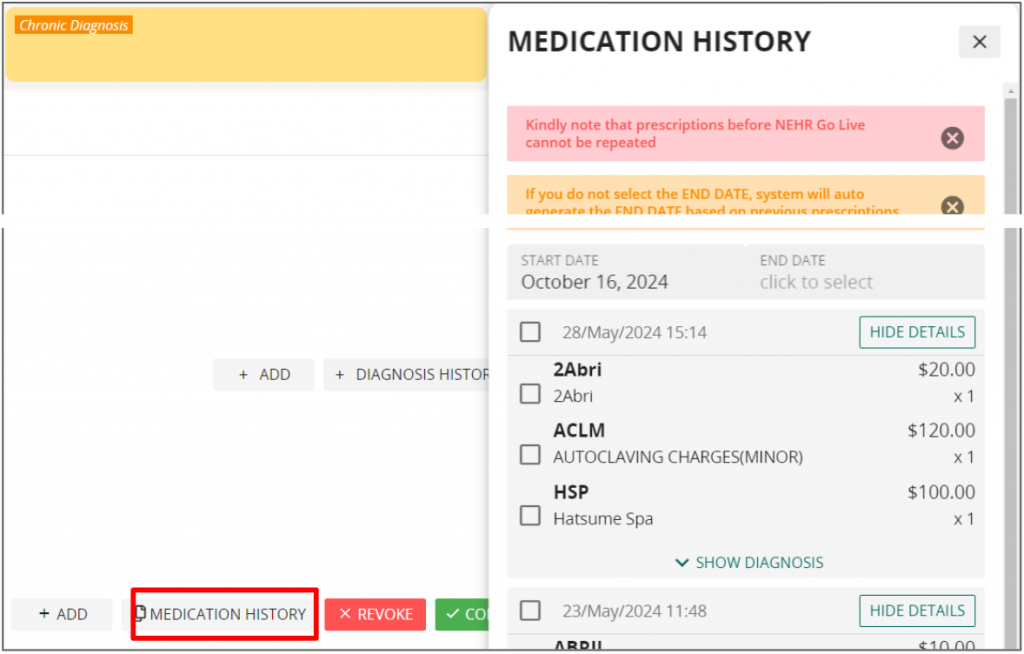
Task: Click the plus icon on the middle Add button
Action: 244,375
